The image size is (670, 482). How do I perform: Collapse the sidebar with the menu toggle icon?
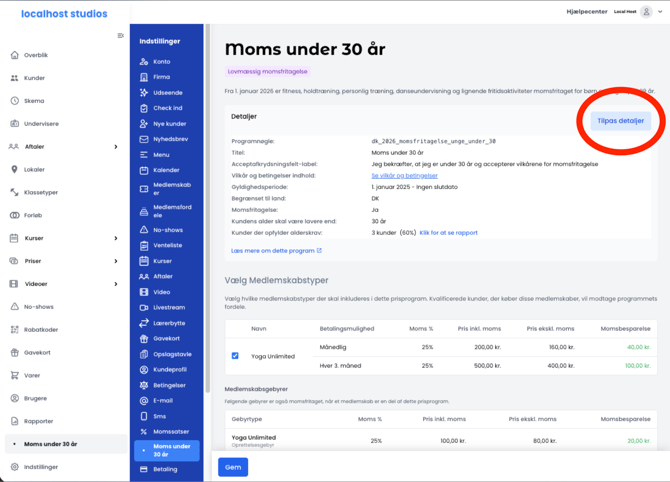(121, 36)
